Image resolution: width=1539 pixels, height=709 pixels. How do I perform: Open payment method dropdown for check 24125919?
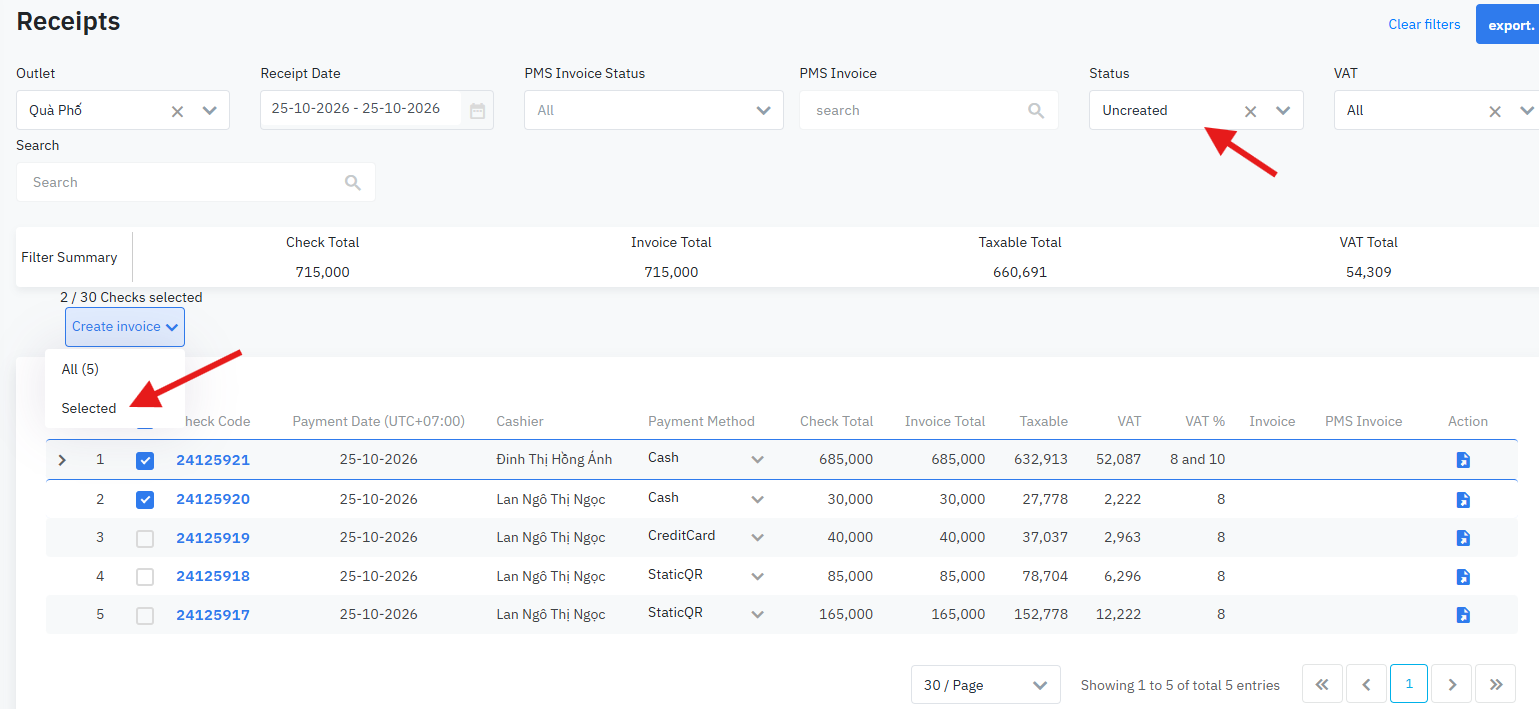(757, 537)
